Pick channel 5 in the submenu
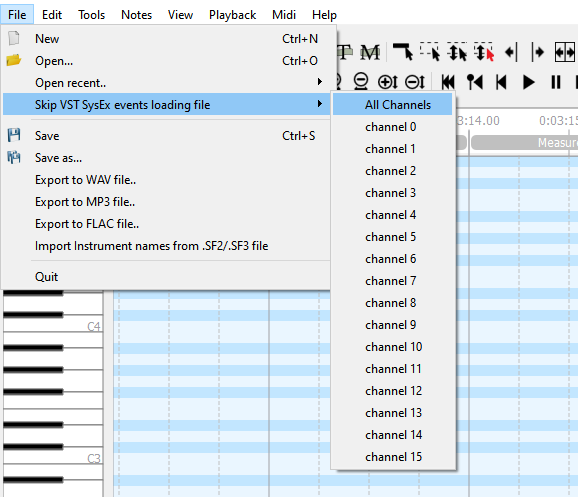This screenshot has width=578, height=497. (x=393, y=237)
